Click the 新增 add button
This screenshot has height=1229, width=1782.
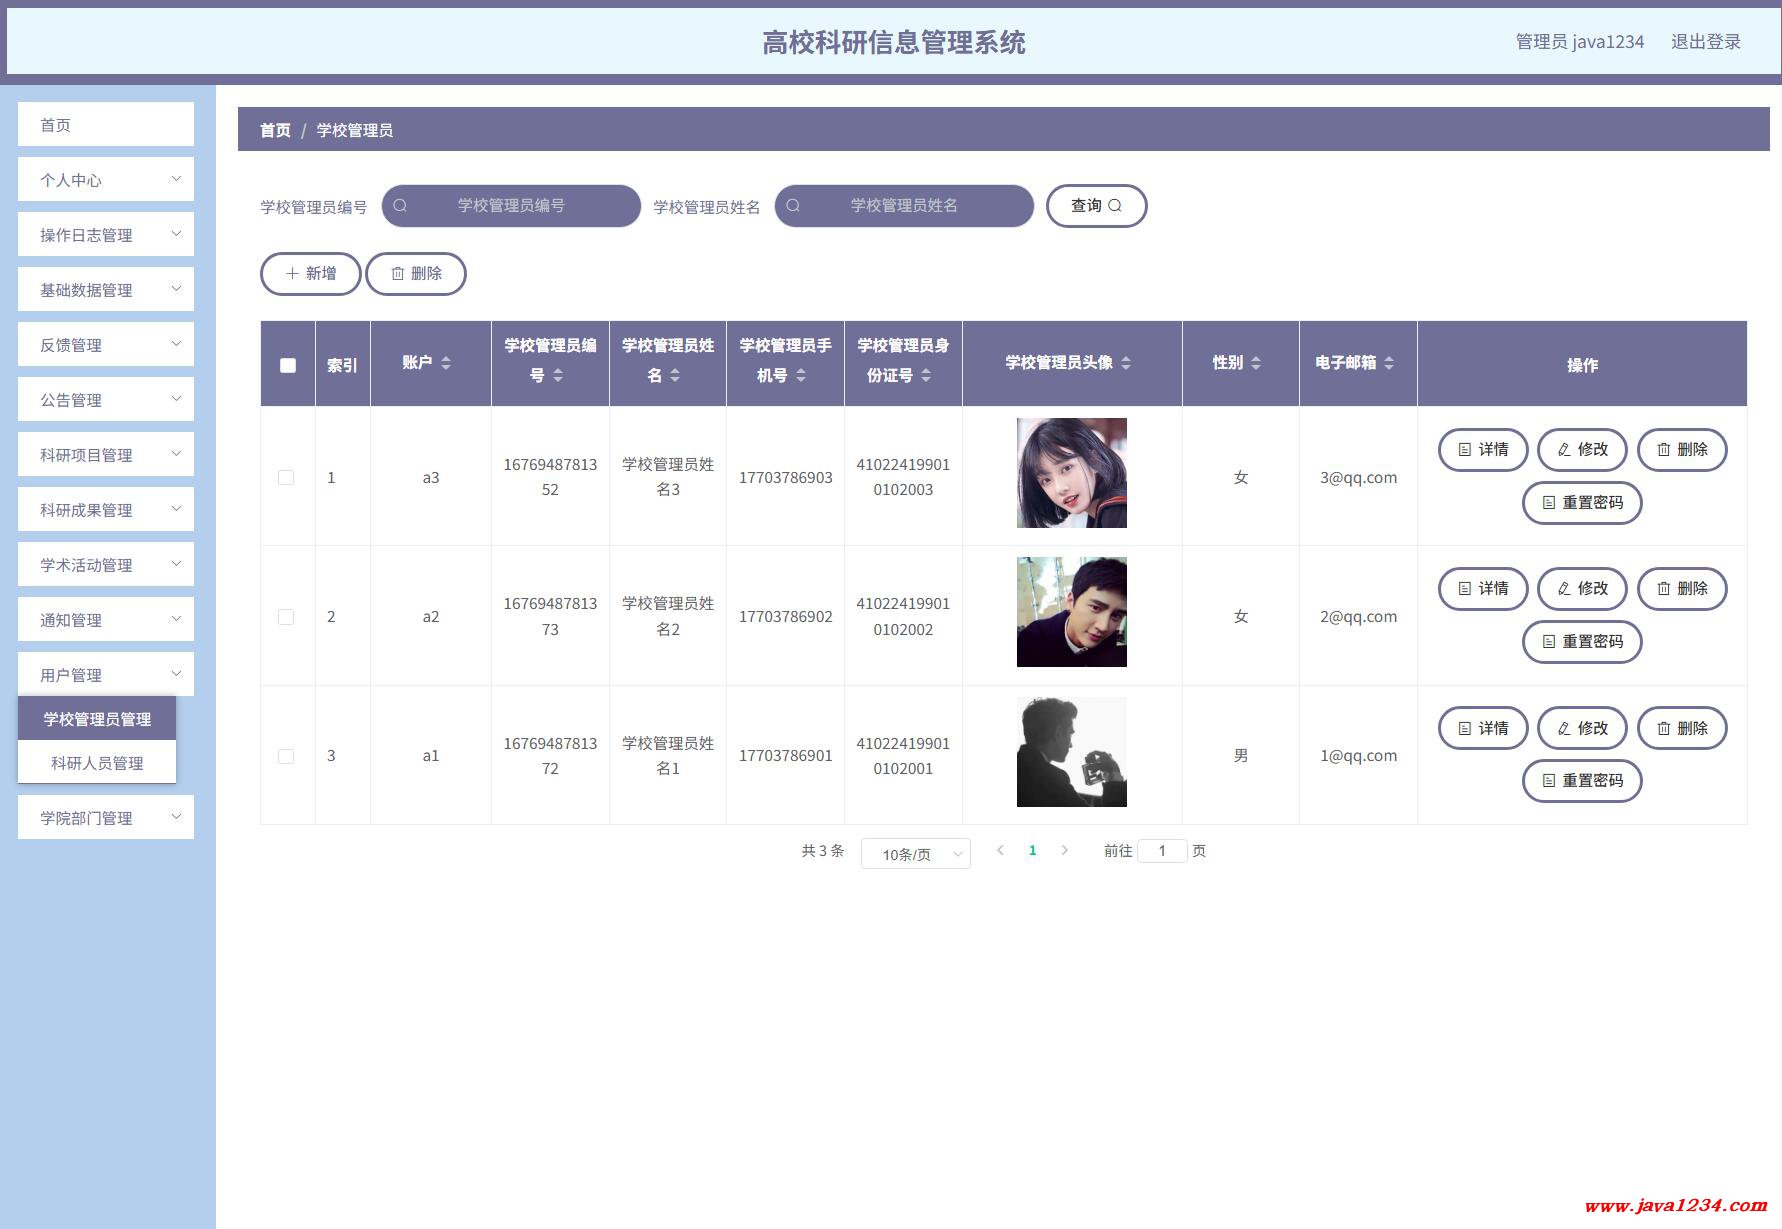click(x=311, y=274)
